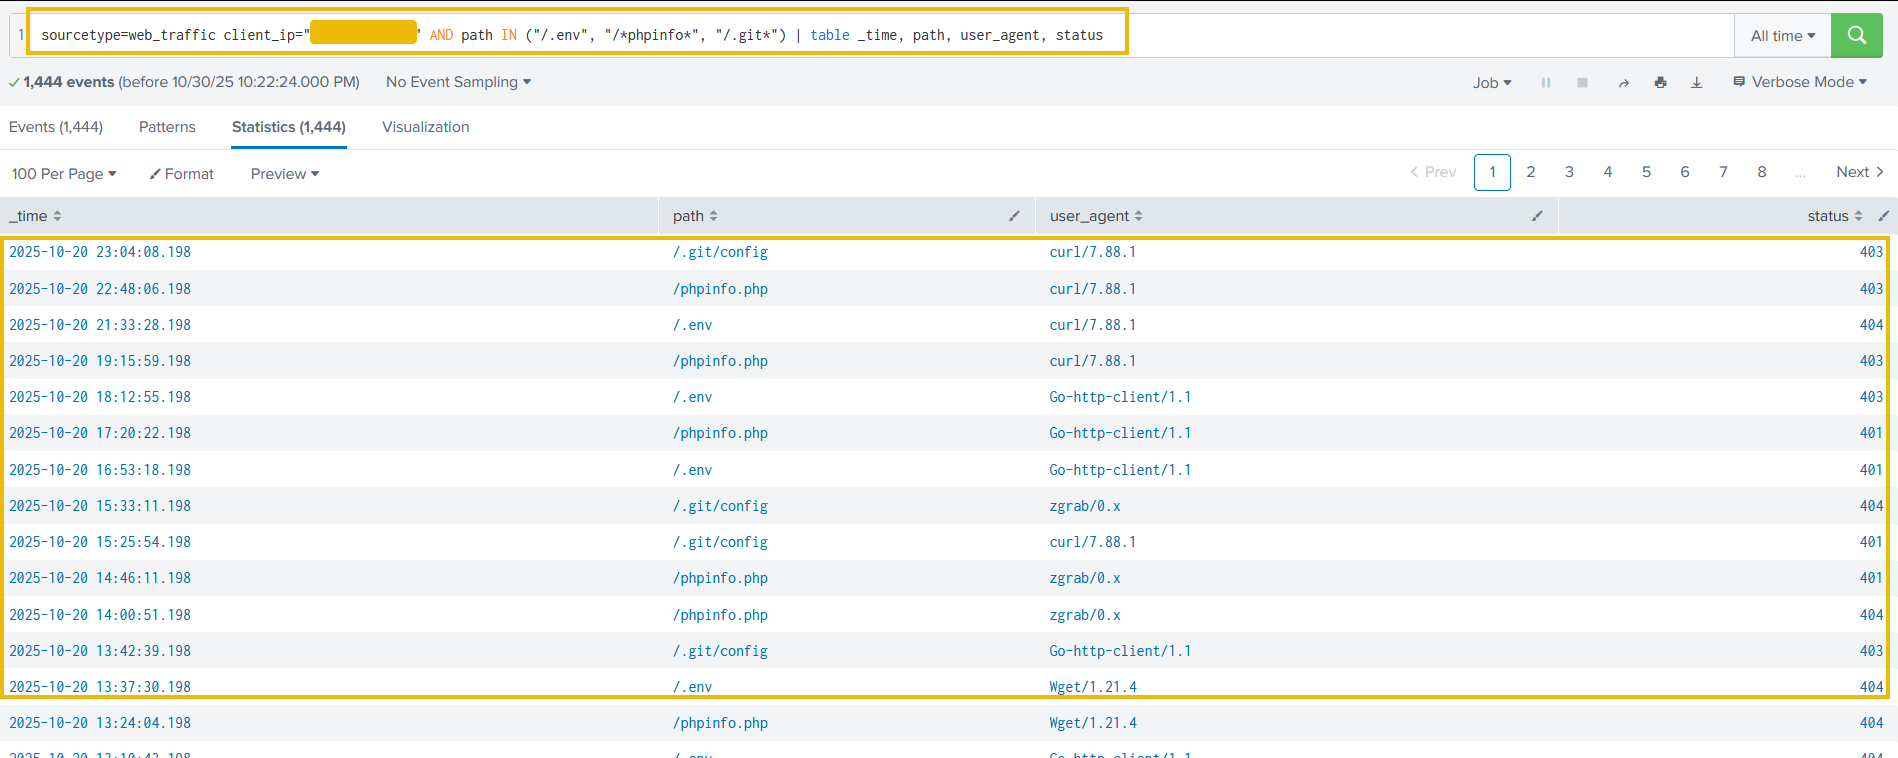Expand the Verbose Mode dropdown
Viewport: 1898px width, 758px height.
pos(1800,82)
